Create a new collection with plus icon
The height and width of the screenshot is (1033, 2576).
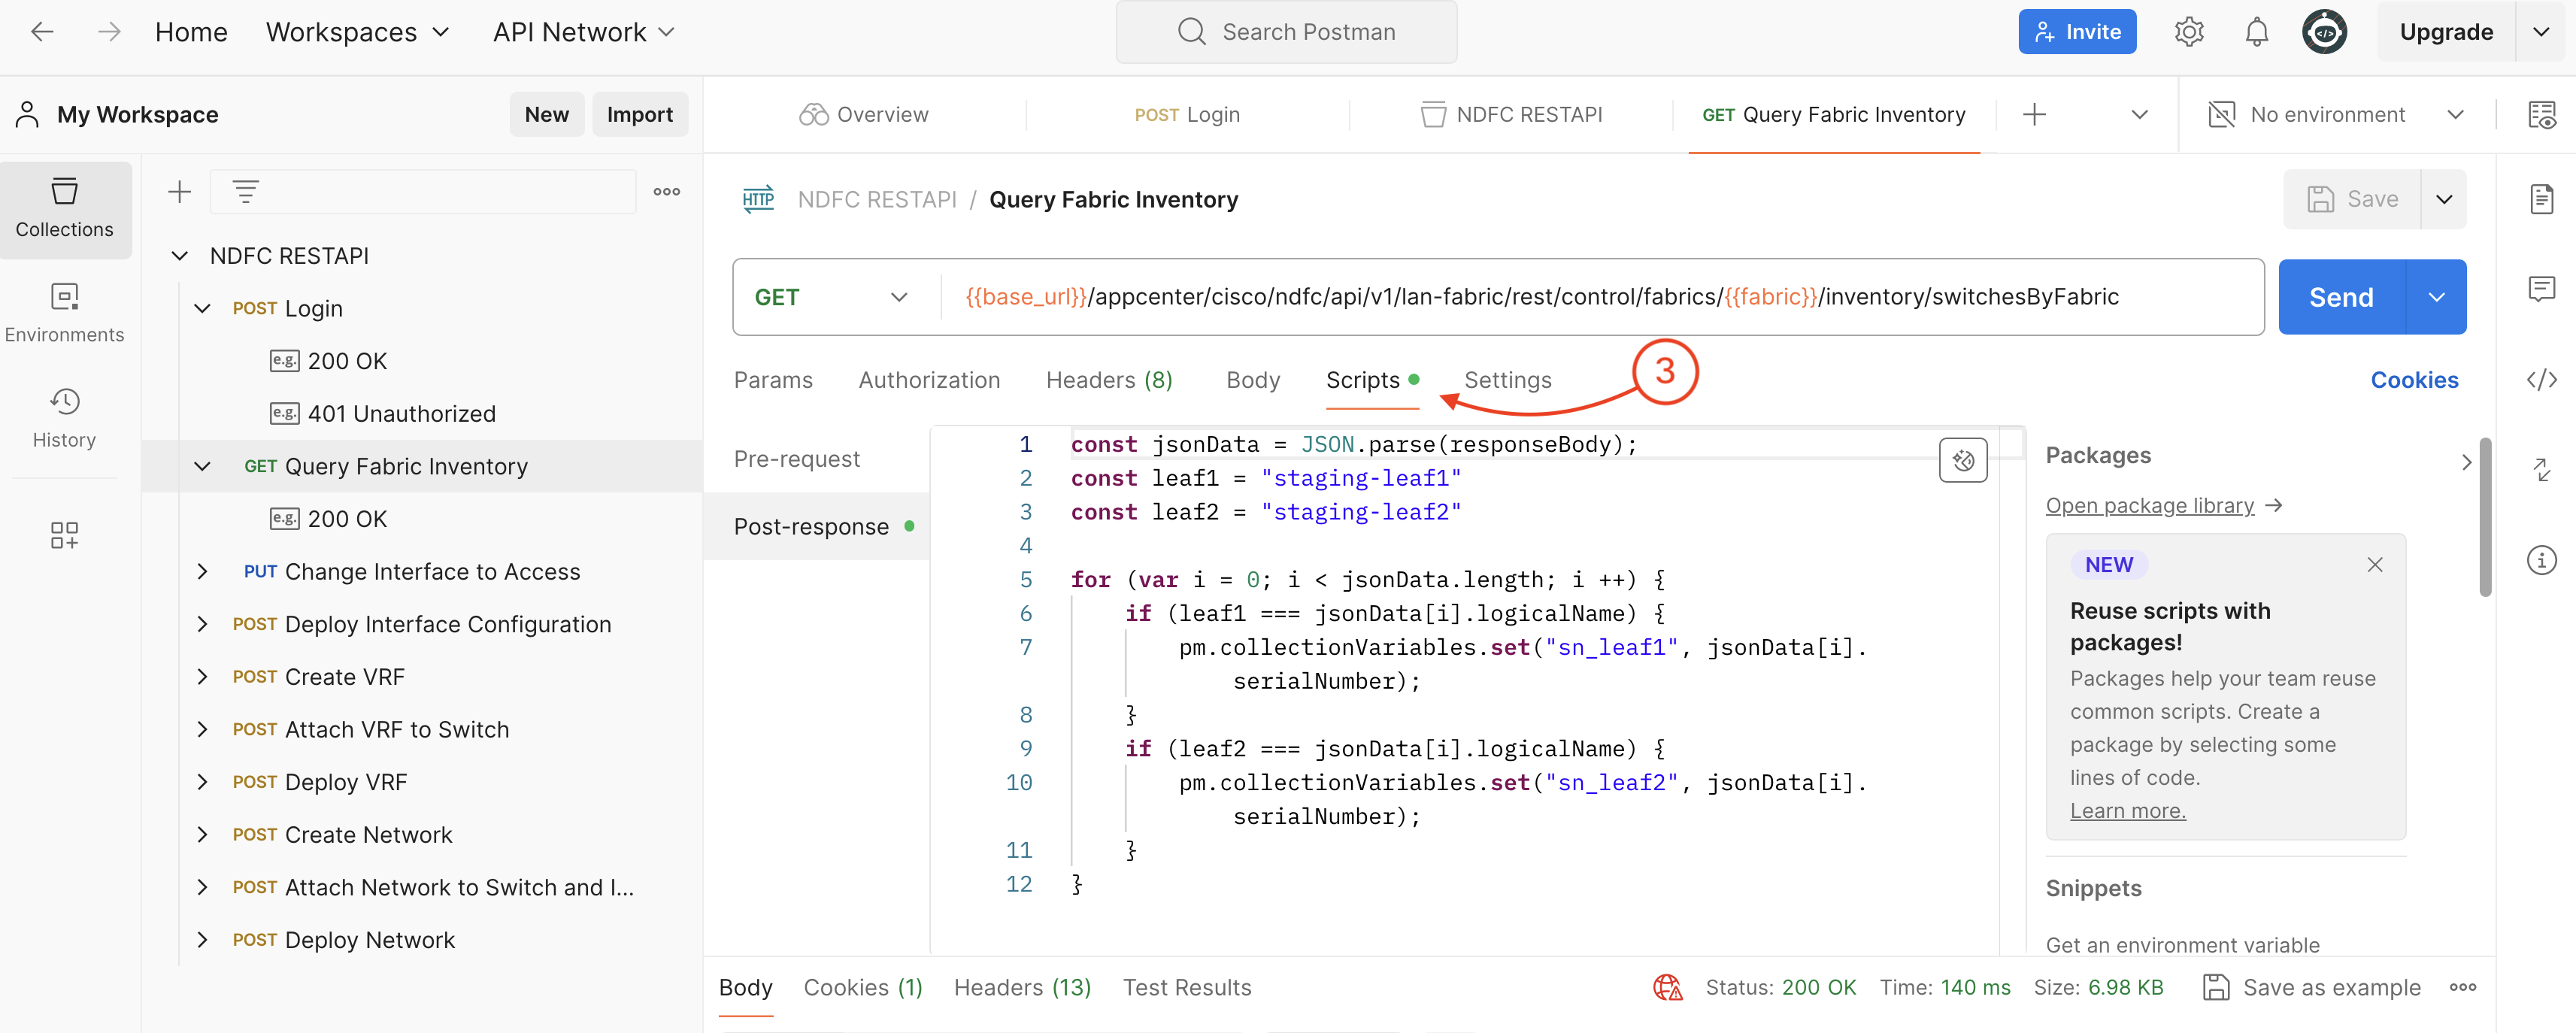(179, 191)
